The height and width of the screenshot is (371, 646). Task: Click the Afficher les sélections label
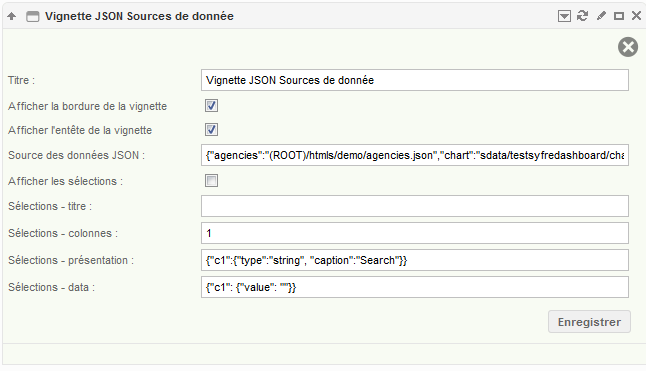65,181
